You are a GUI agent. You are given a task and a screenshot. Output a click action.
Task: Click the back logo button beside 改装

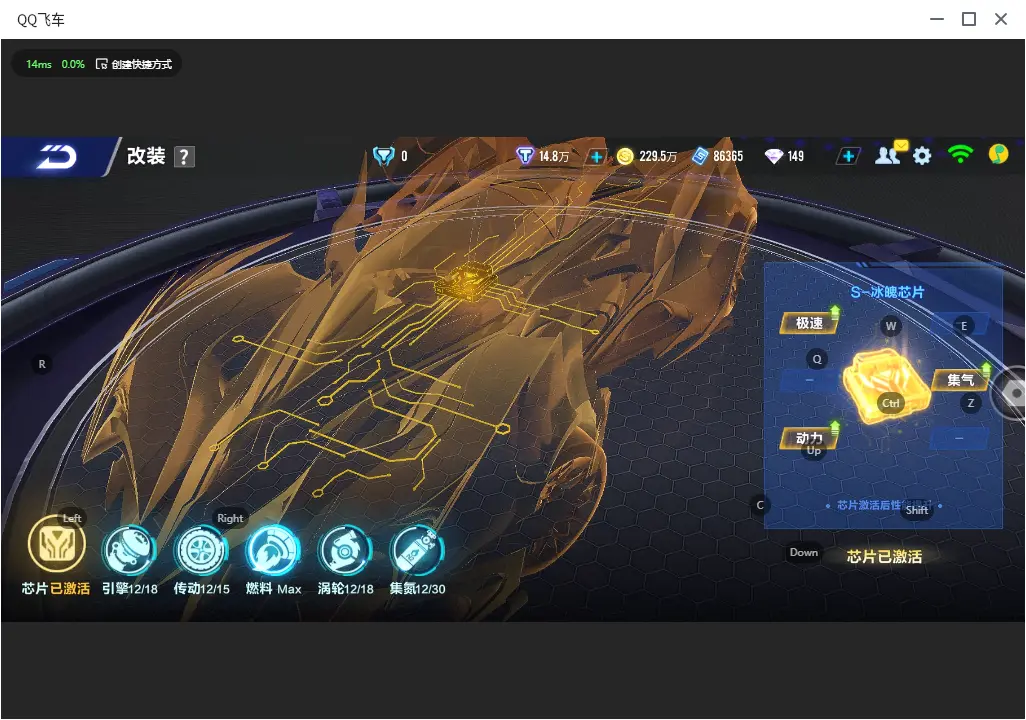(x=57, y=156)
